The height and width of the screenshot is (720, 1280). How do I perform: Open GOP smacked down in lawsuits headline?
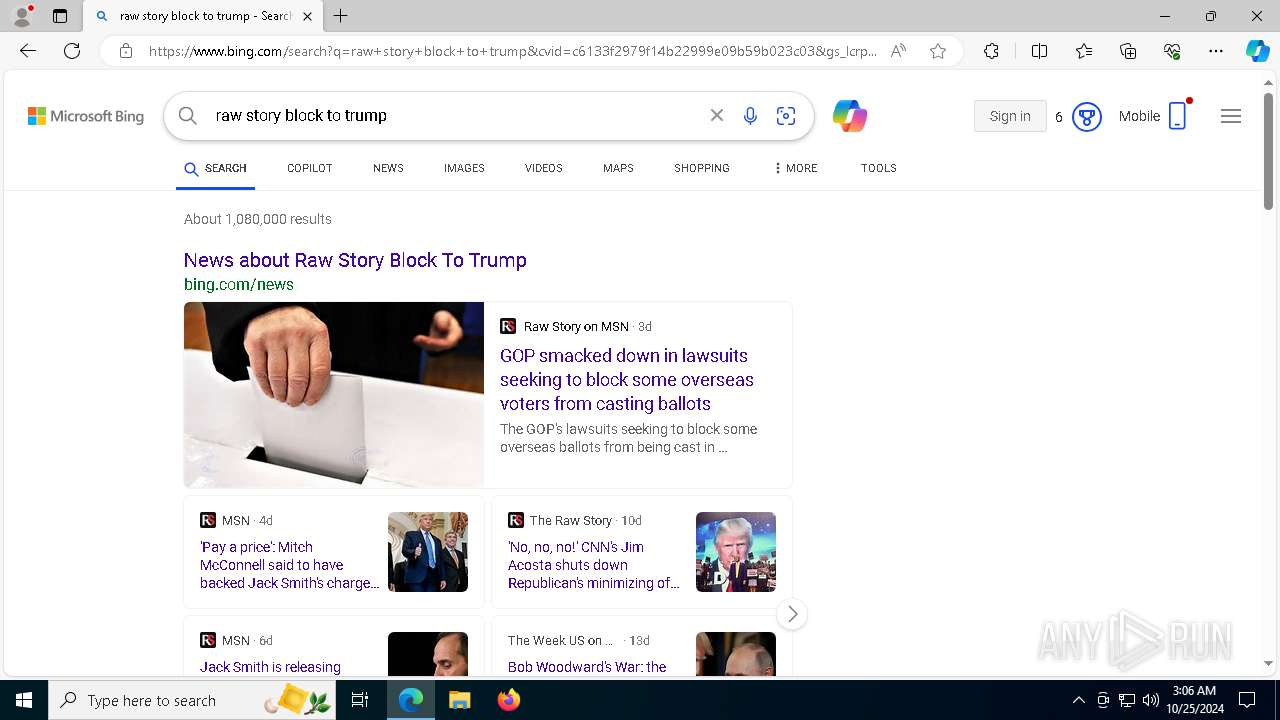click(627, 380)
